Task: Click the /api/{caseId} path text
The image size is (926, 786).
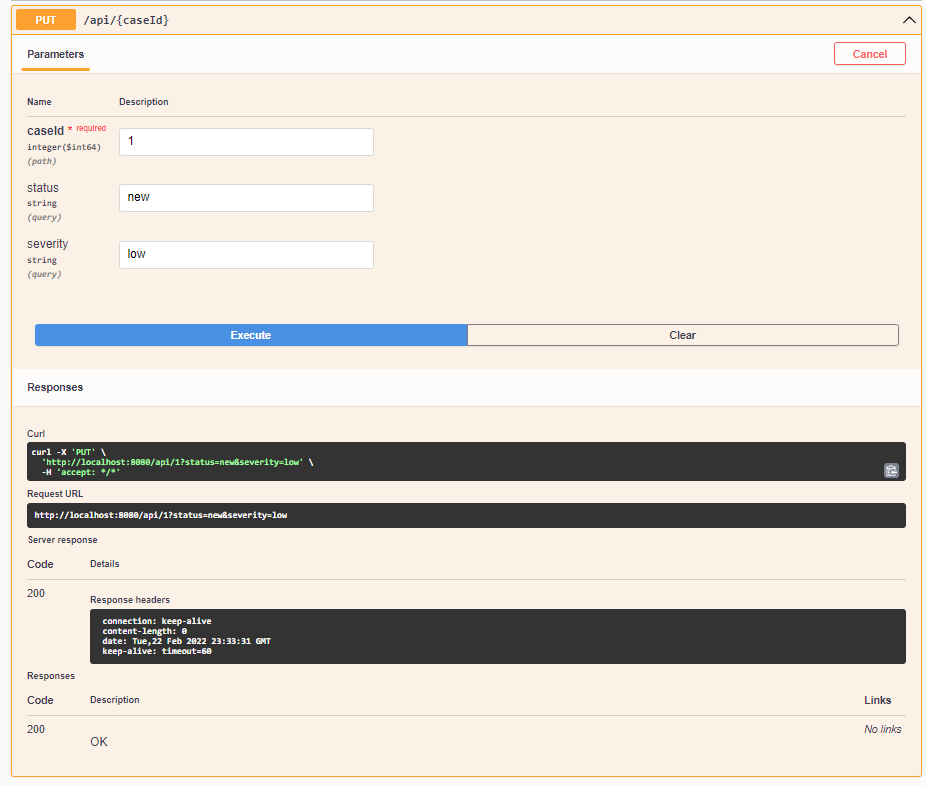Action: [126, 20]
